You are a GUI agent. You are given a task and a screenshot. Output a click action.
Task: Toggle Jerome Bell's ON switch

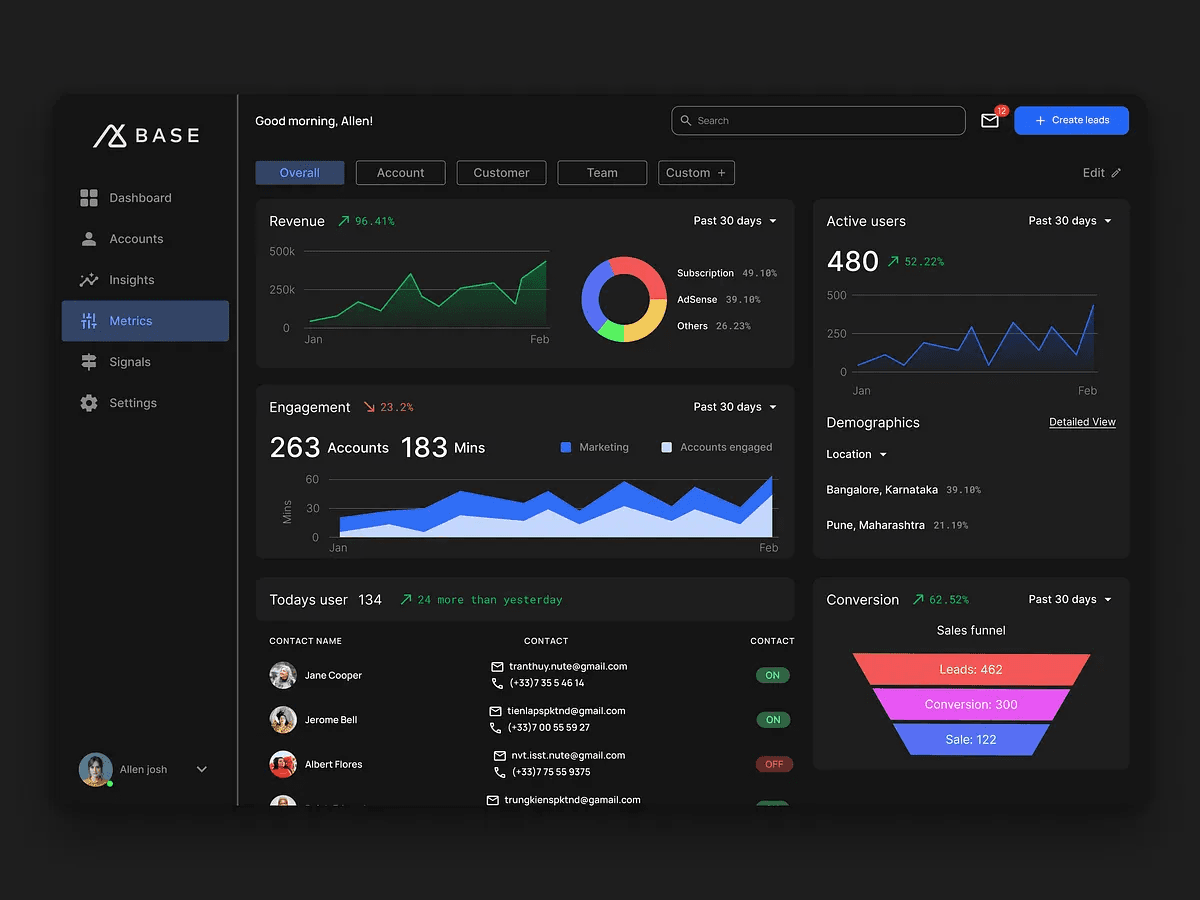(773, 720)
